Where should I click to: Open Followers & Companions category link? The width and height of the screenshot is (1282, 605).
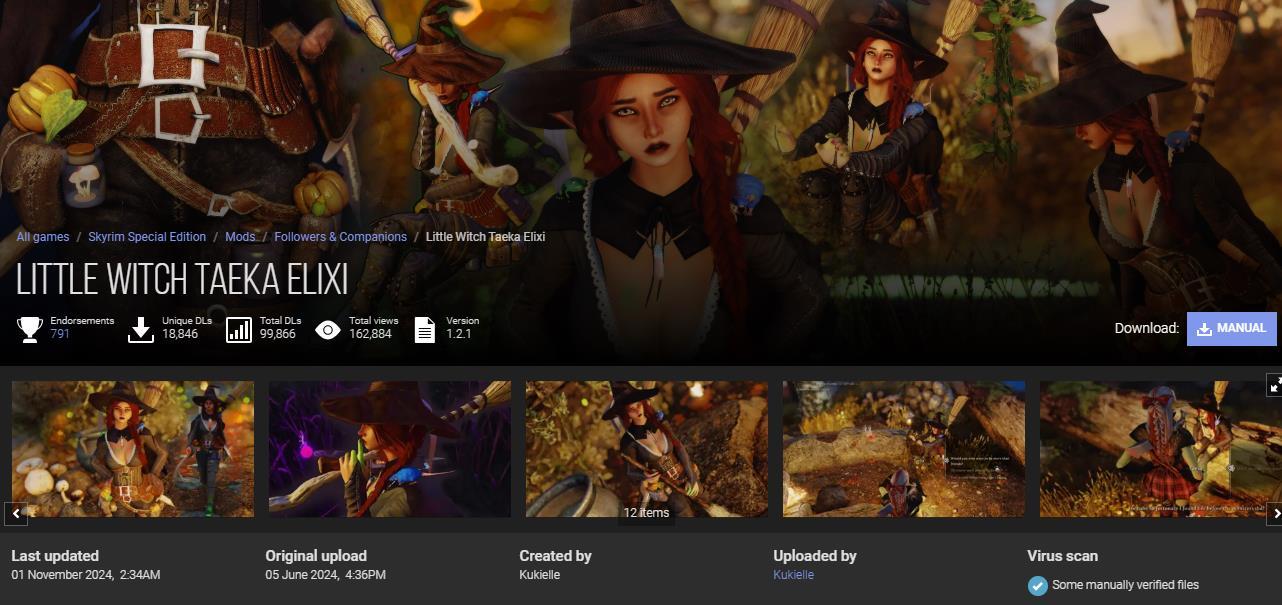[340, 237]
